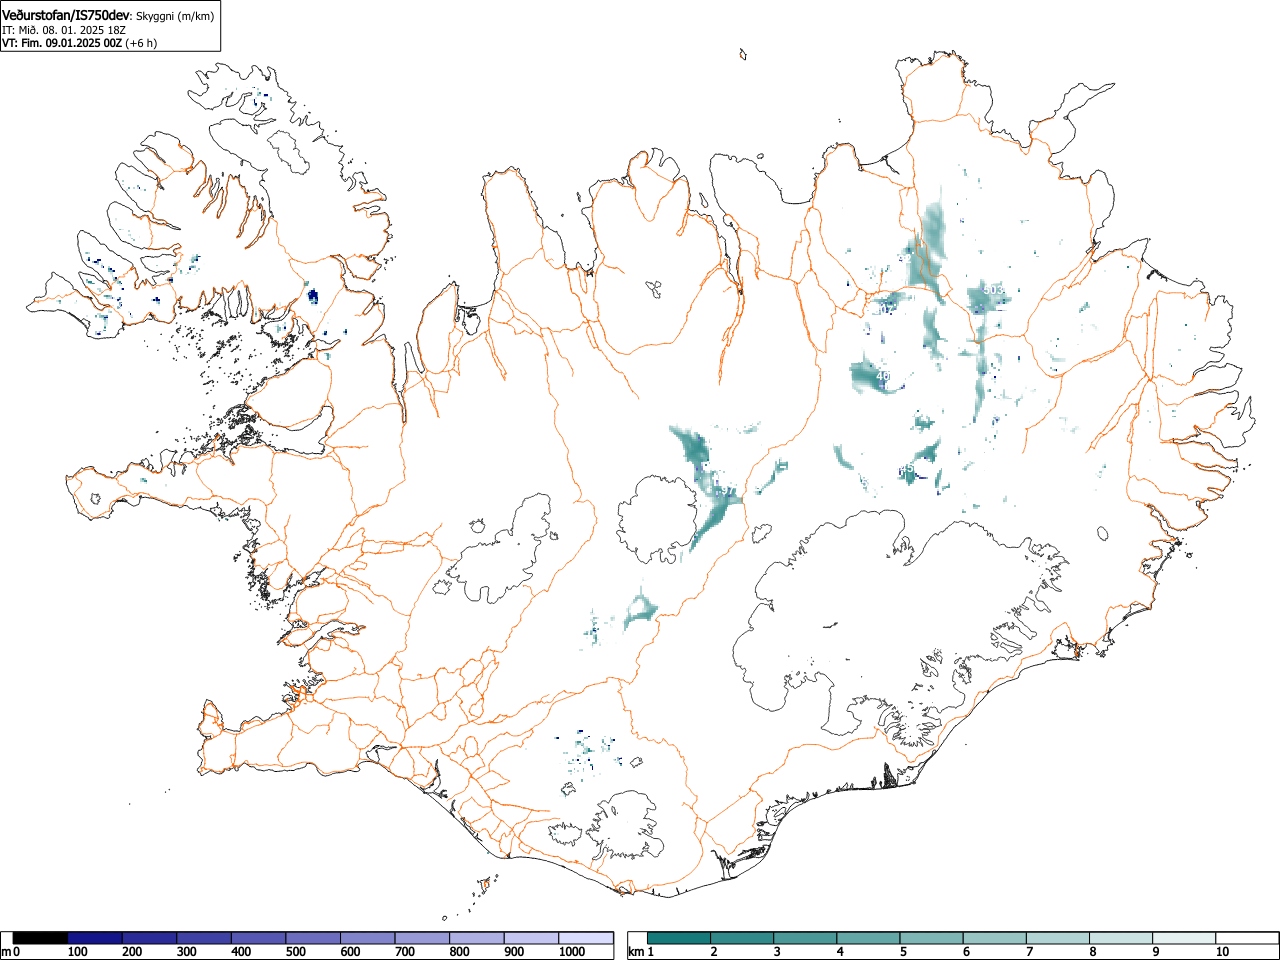Click the 'VT: Fim. 09.01.2025 00Z' line
This screenshot has height=960, width=1280.
tap(62, 43)
